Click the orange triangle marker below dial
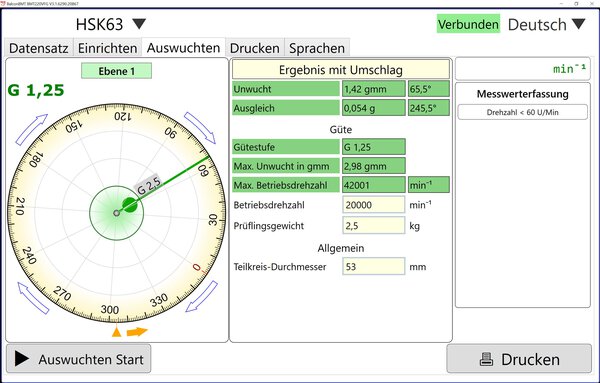The height and width of the screenshot is (383, 600). click(x=117, y=331)
